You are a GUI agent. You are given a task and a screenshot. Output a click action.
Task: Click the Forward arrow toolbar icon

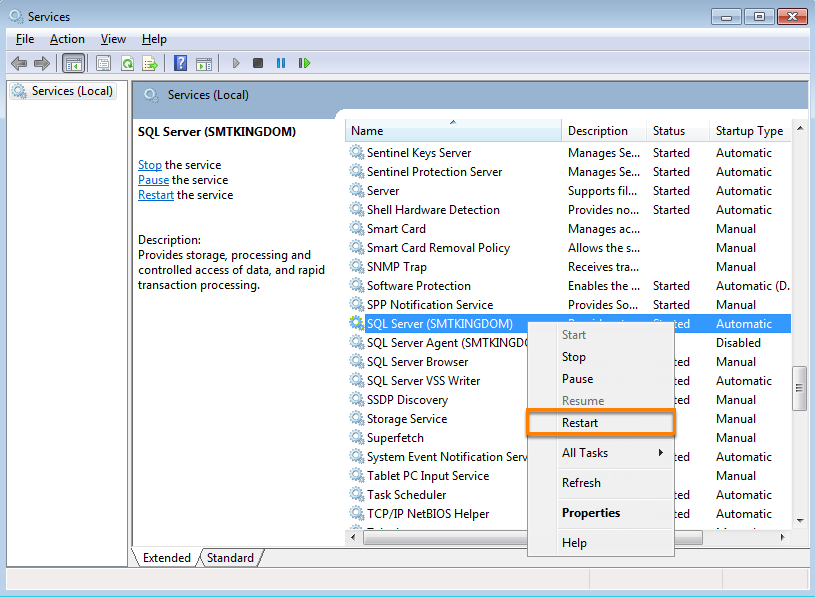point(42,63)
